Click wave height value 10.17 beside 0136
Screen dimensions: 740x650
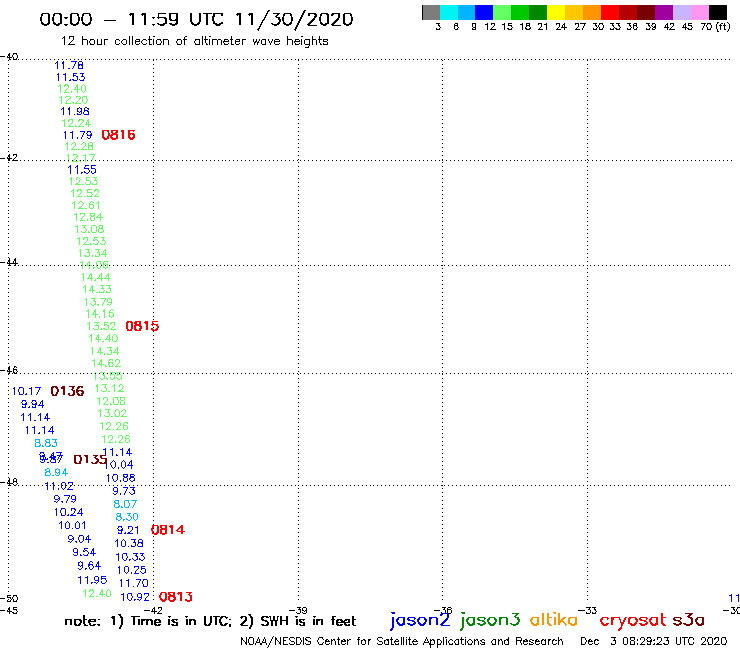point(26,391)
